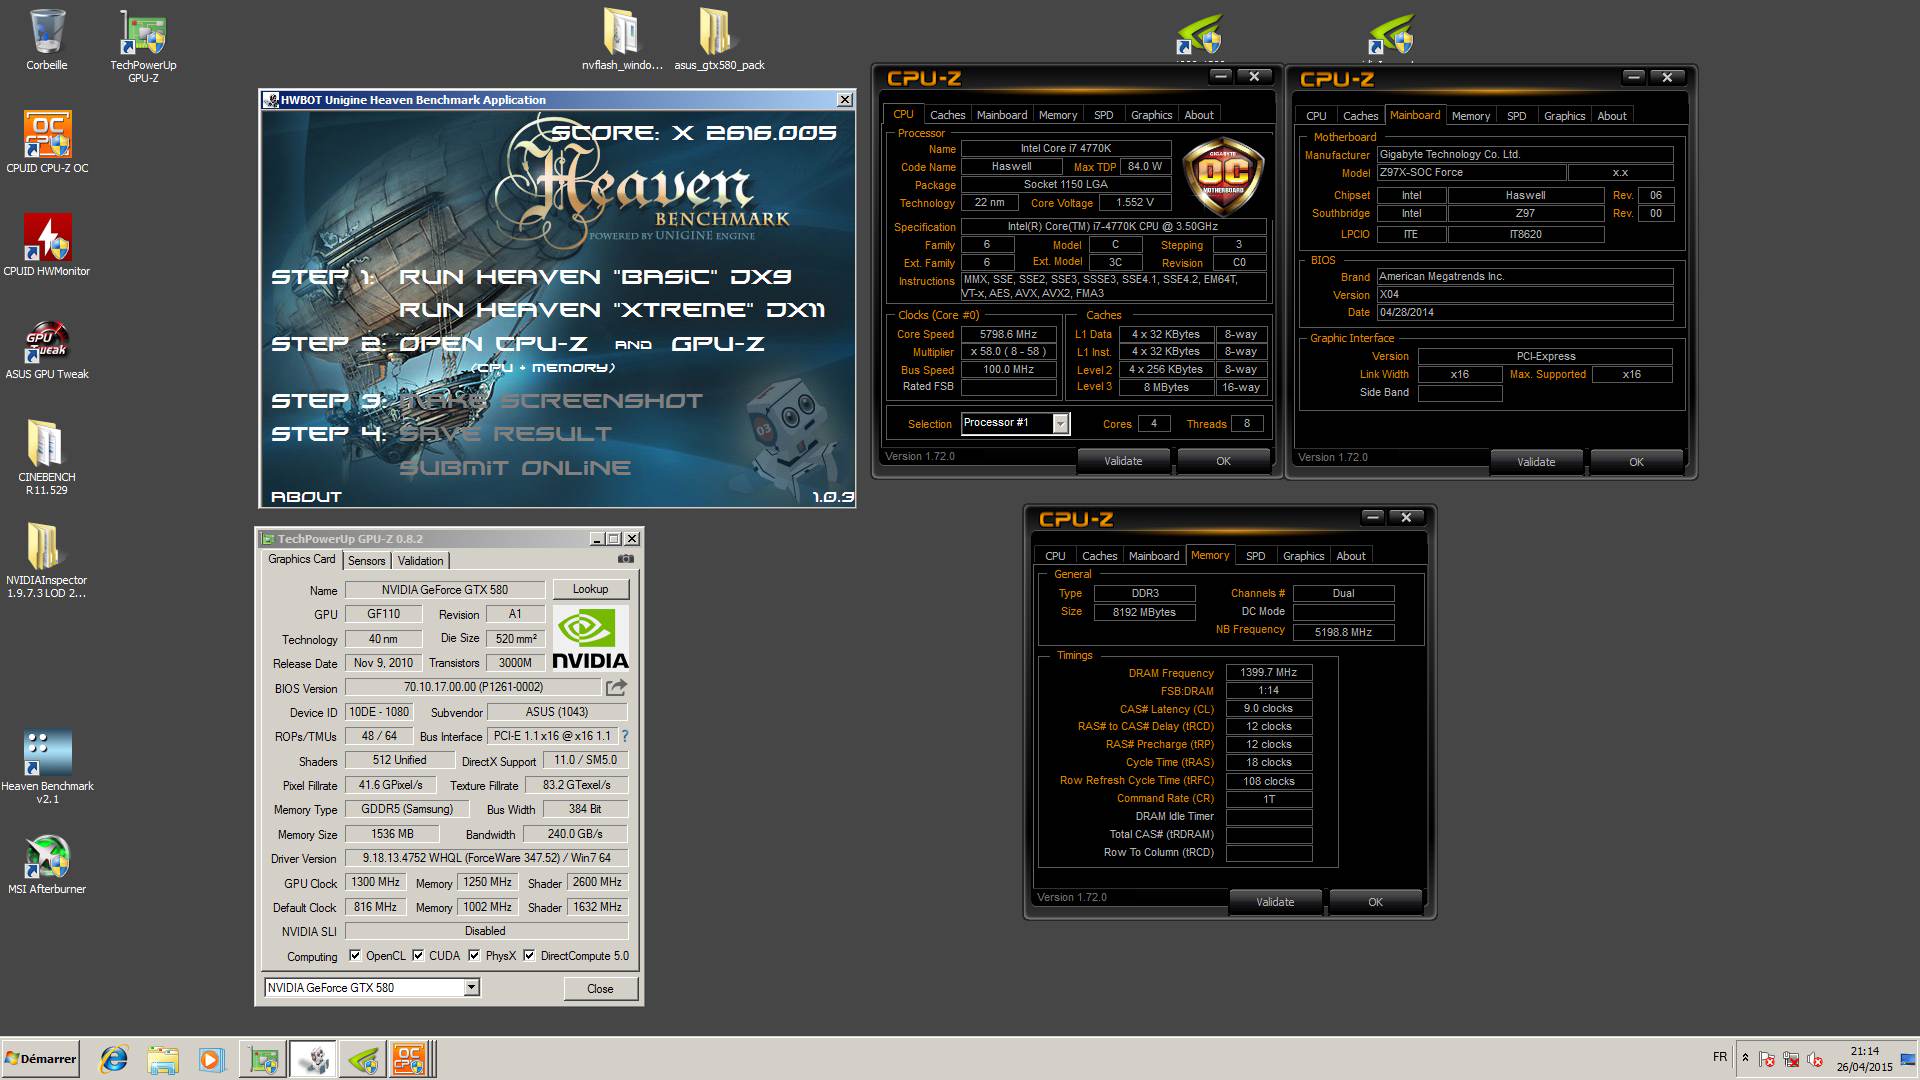Open the About tab in the processor CPU-Z window
This screenshot has width=1920, height=1080.
point(1198,115)
